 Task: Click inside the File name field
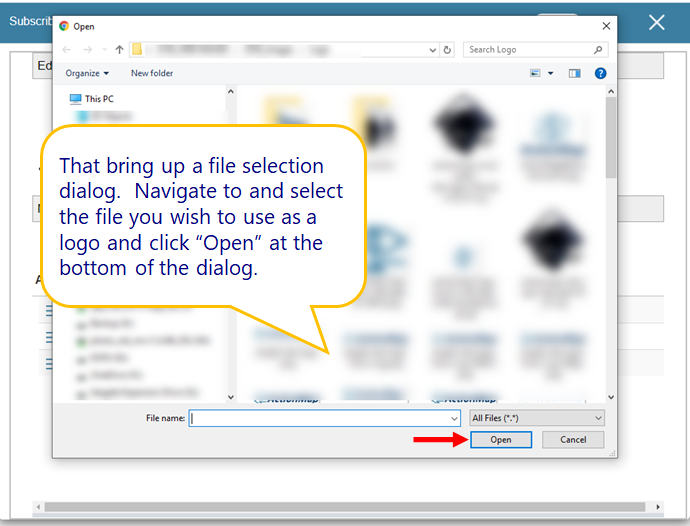[x=318, y=418]
